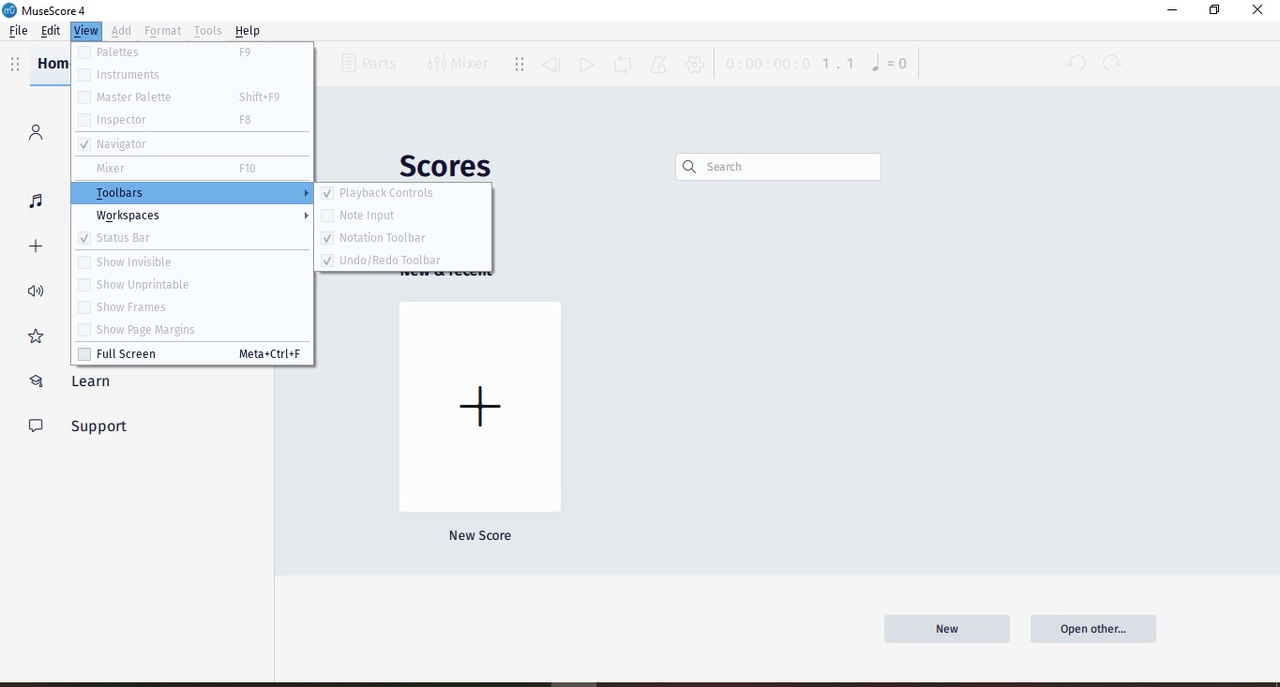Open the playback settings gear icon
This screenshot has height=687, width=1280.
coord(694,63)
